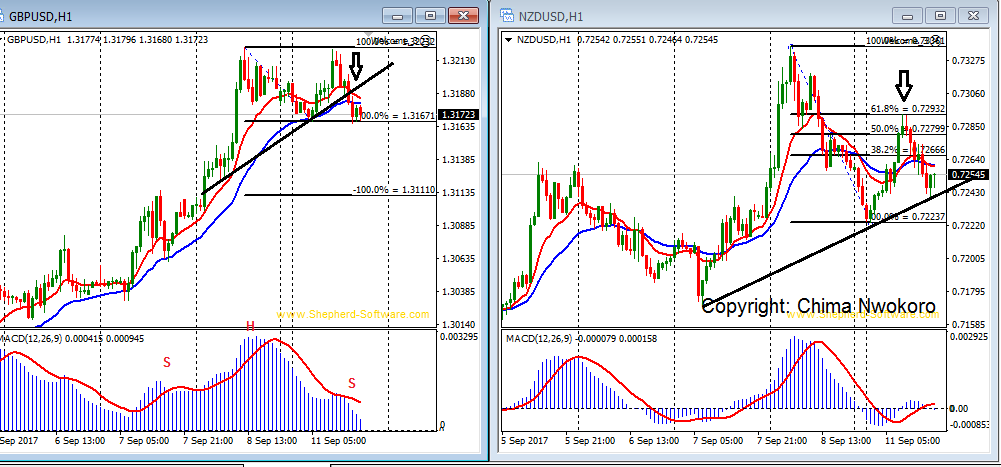Close the NZDUSD,H1 chart window
Image resolution: width=1001 pixels, height=467 pixels.
pos(974,16)
